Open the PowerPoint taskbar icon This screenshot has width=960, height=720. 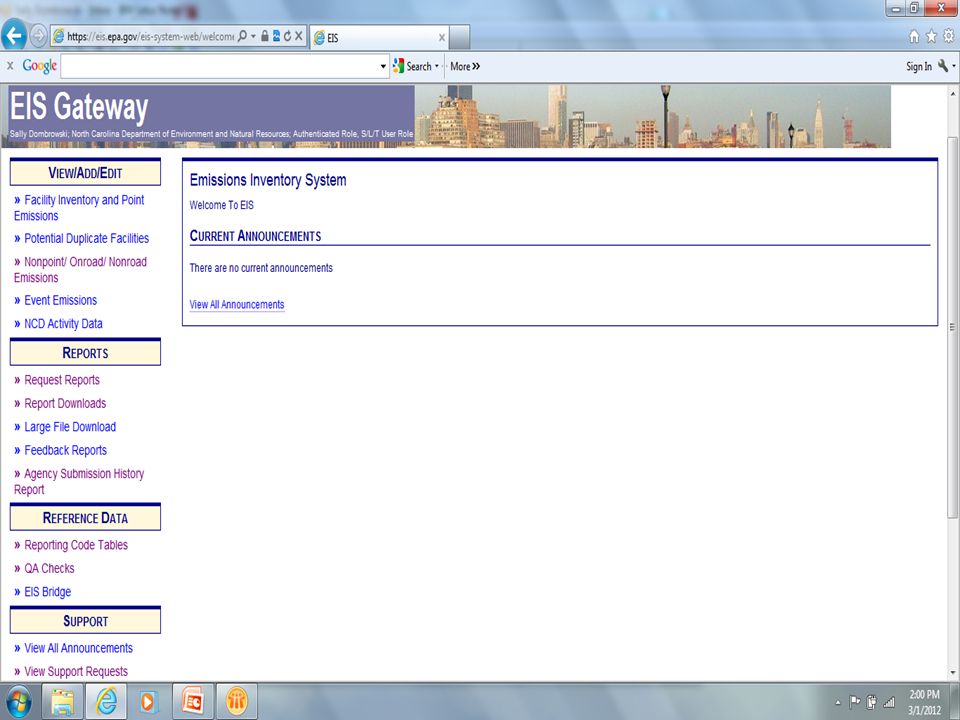[x=193, y=701]
